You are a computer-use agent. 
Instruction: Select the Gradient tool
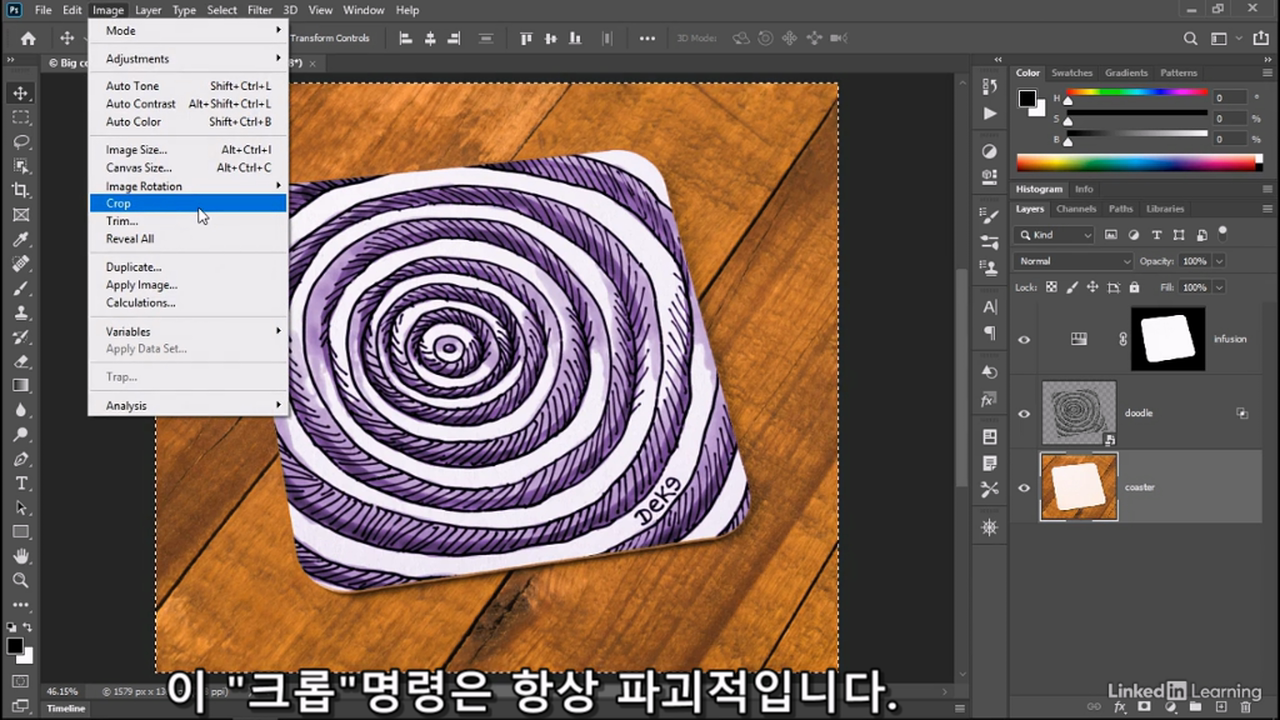coord(21,385)
